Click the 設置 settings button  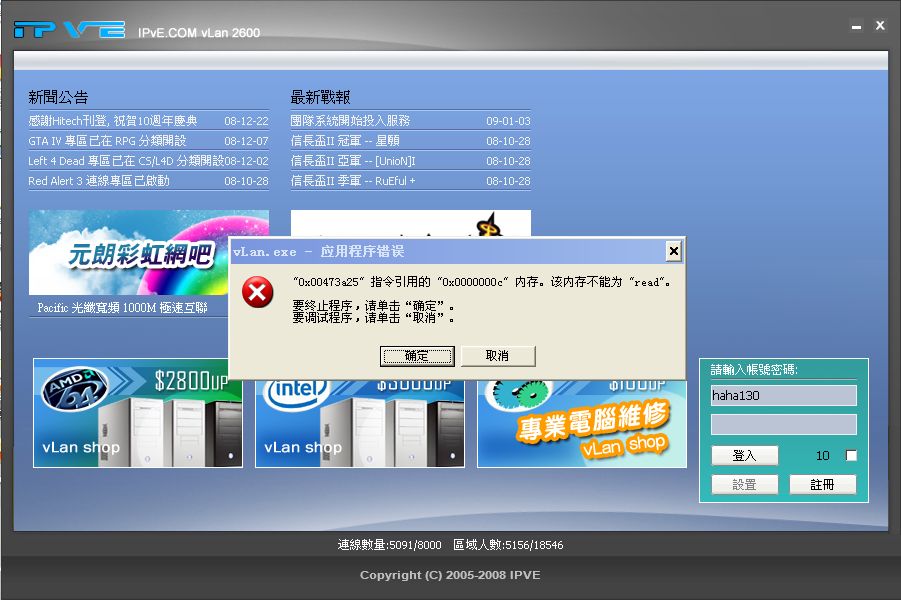(745, 484)
